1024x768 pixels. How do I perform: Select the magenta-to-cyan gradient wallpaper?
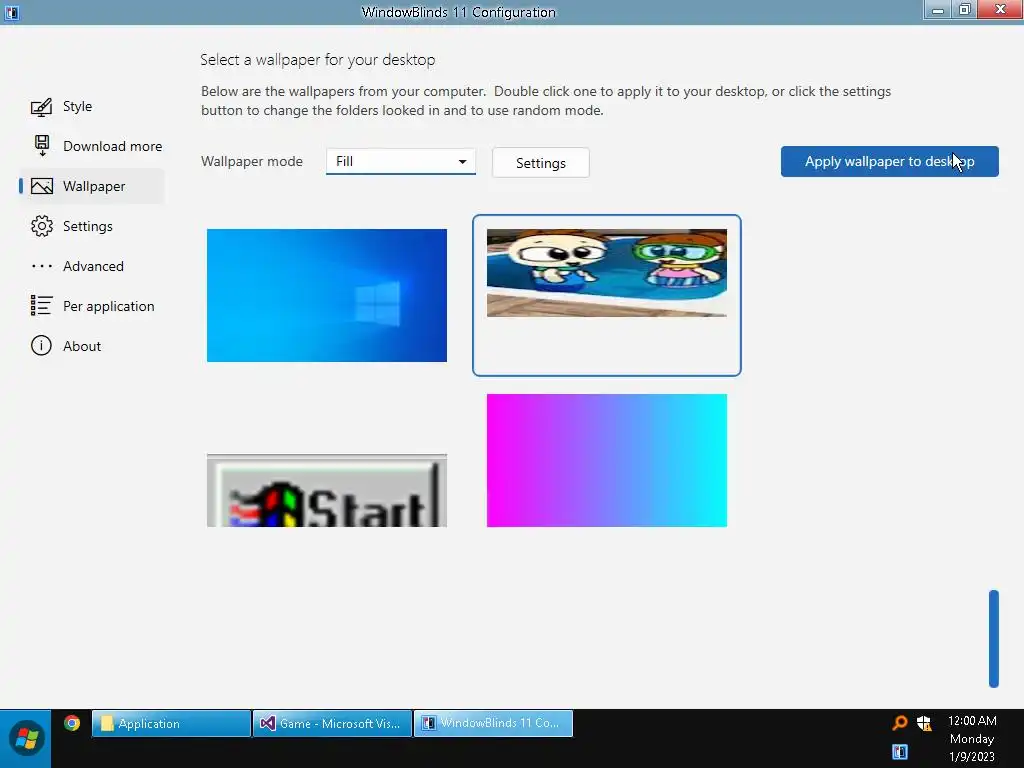pos(606,460)
